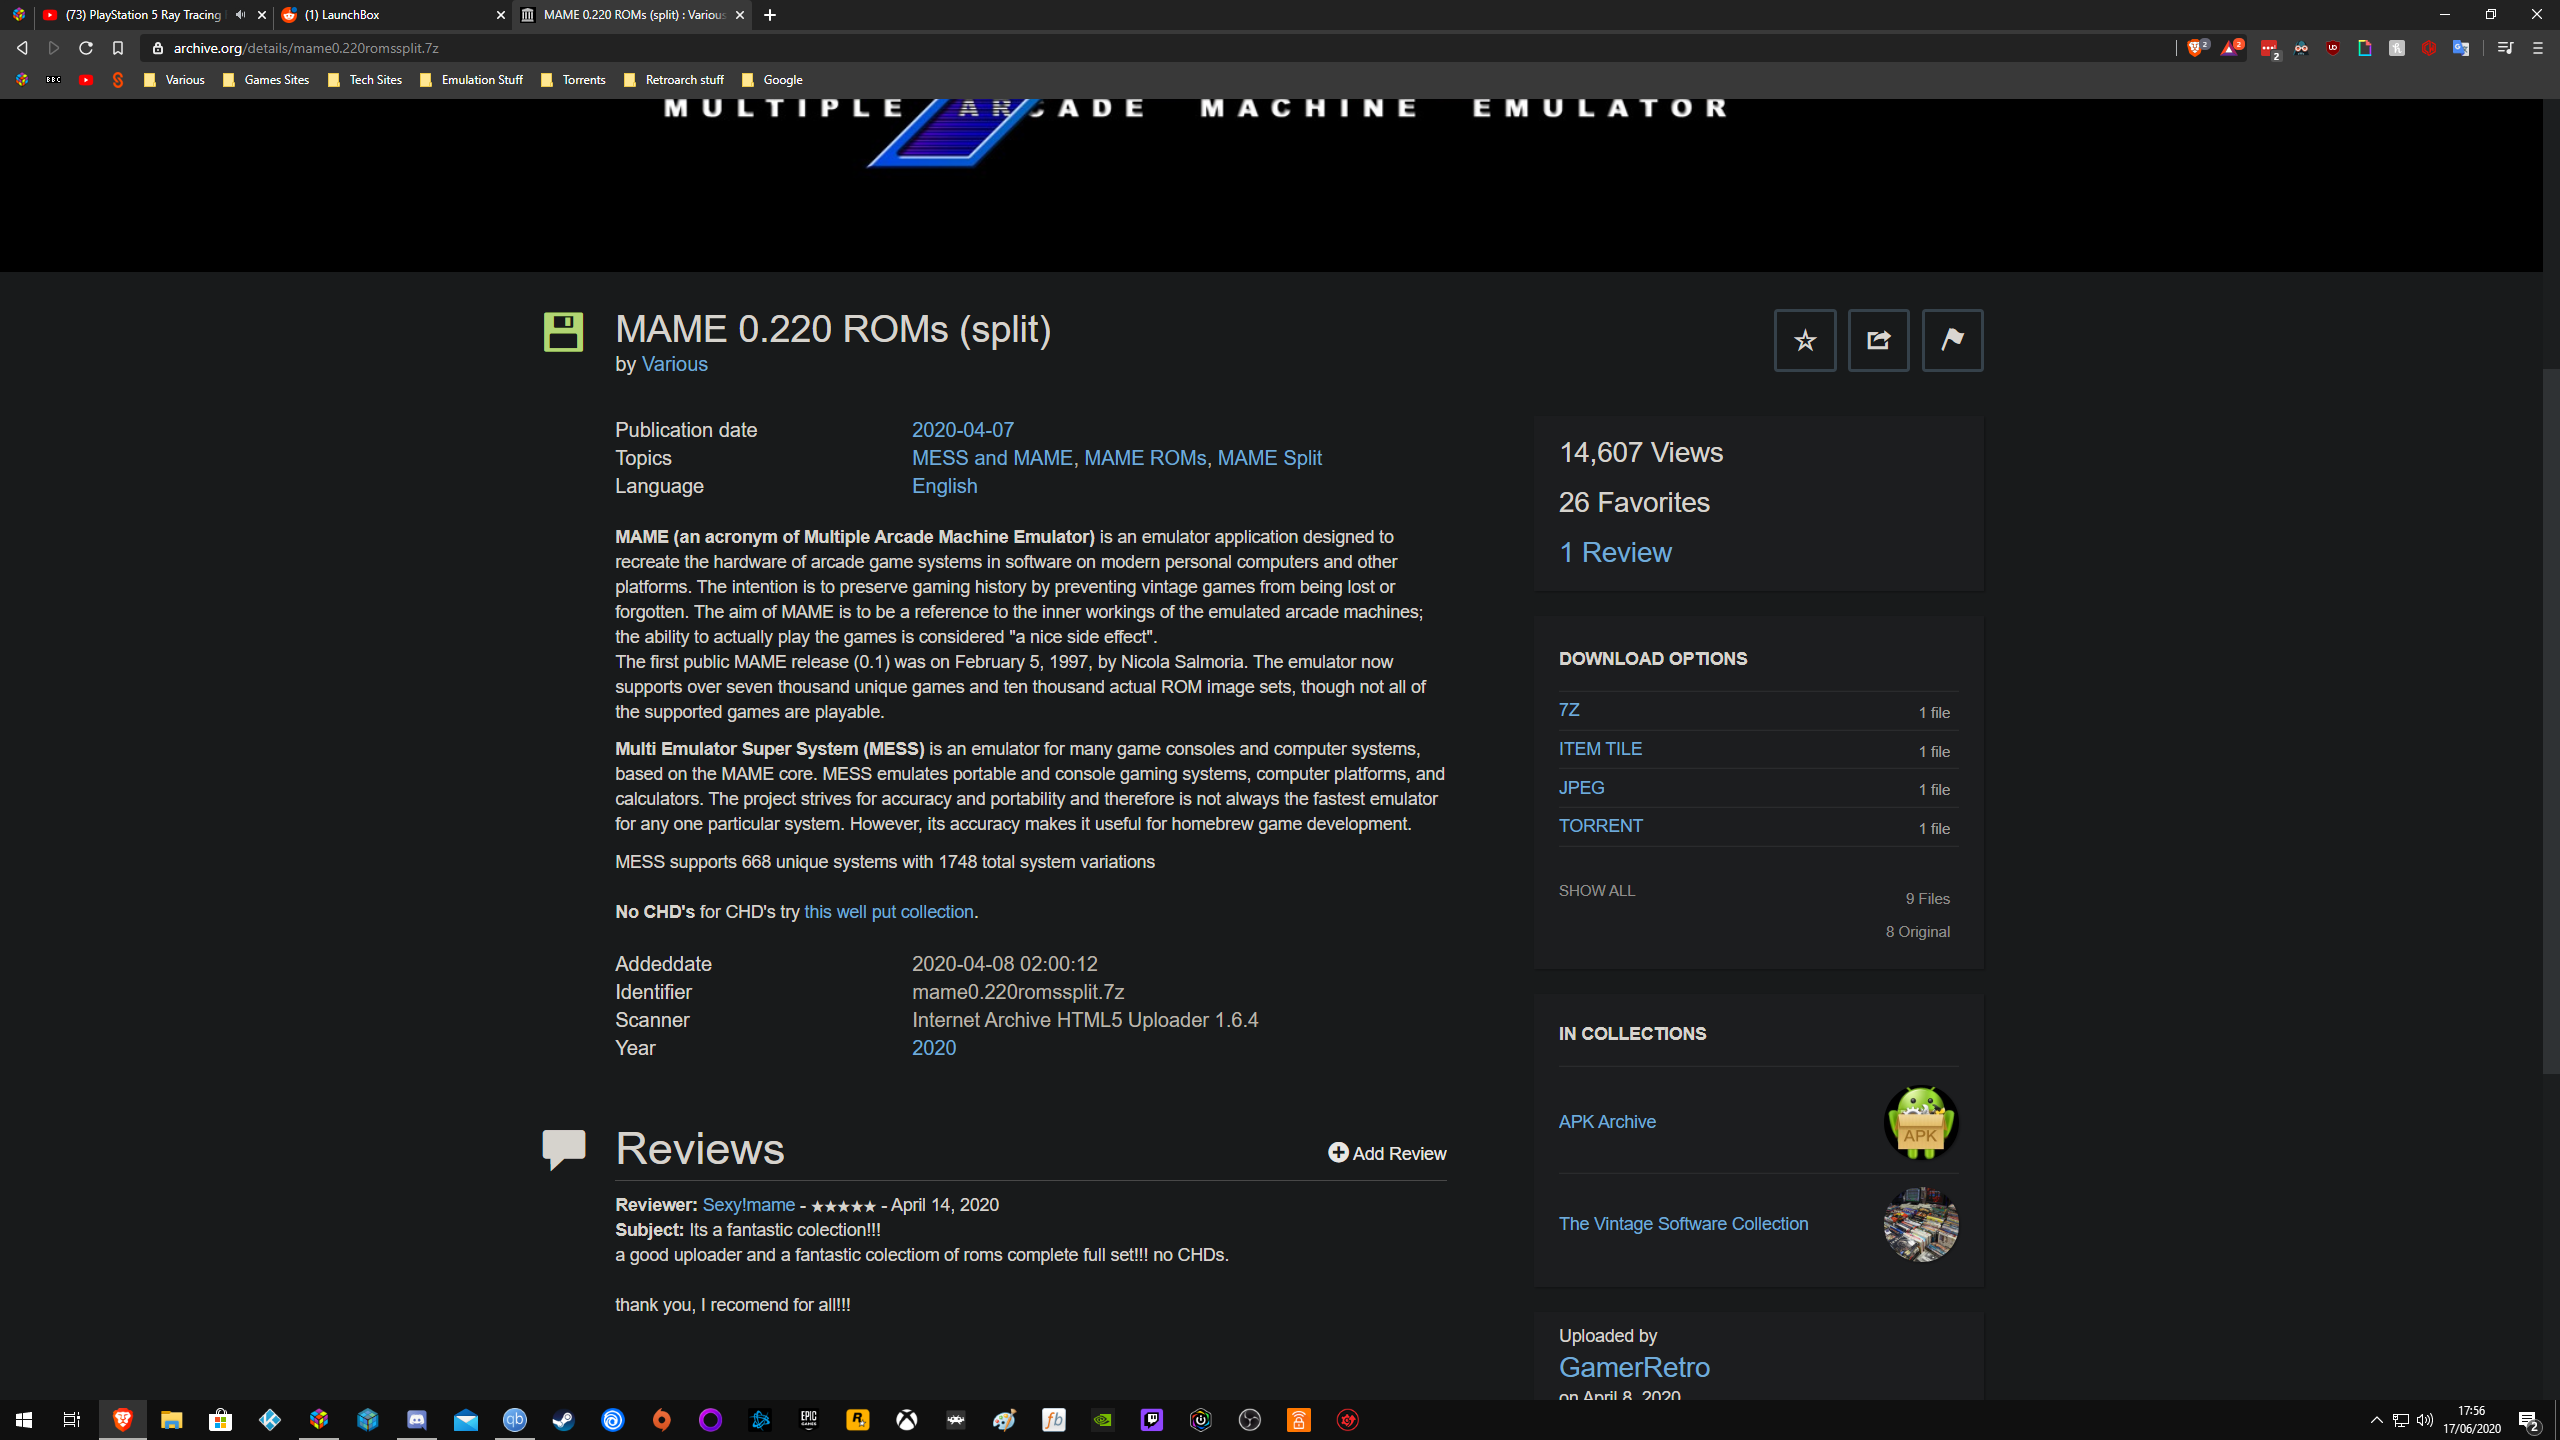
Task: Open the Google bookmarks folder
Action: (772, 80)
